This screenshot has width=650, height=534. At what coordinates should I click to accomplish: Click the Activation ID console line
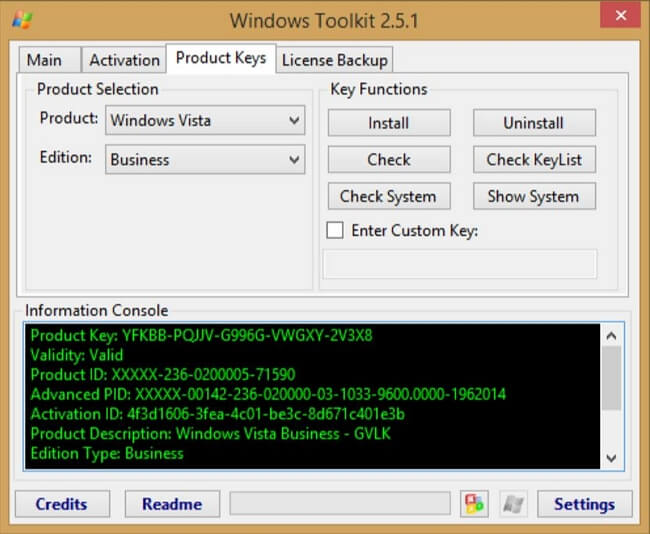[218, 414]
